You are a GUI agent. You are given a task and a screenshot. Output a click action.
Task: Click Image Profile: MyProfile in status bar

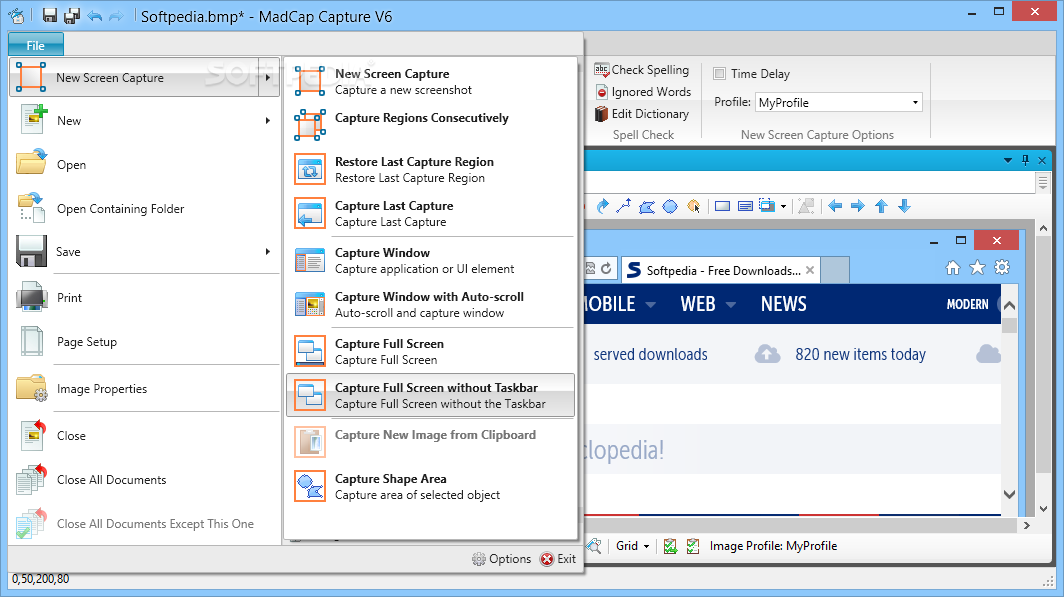click(x=773, y=546)
